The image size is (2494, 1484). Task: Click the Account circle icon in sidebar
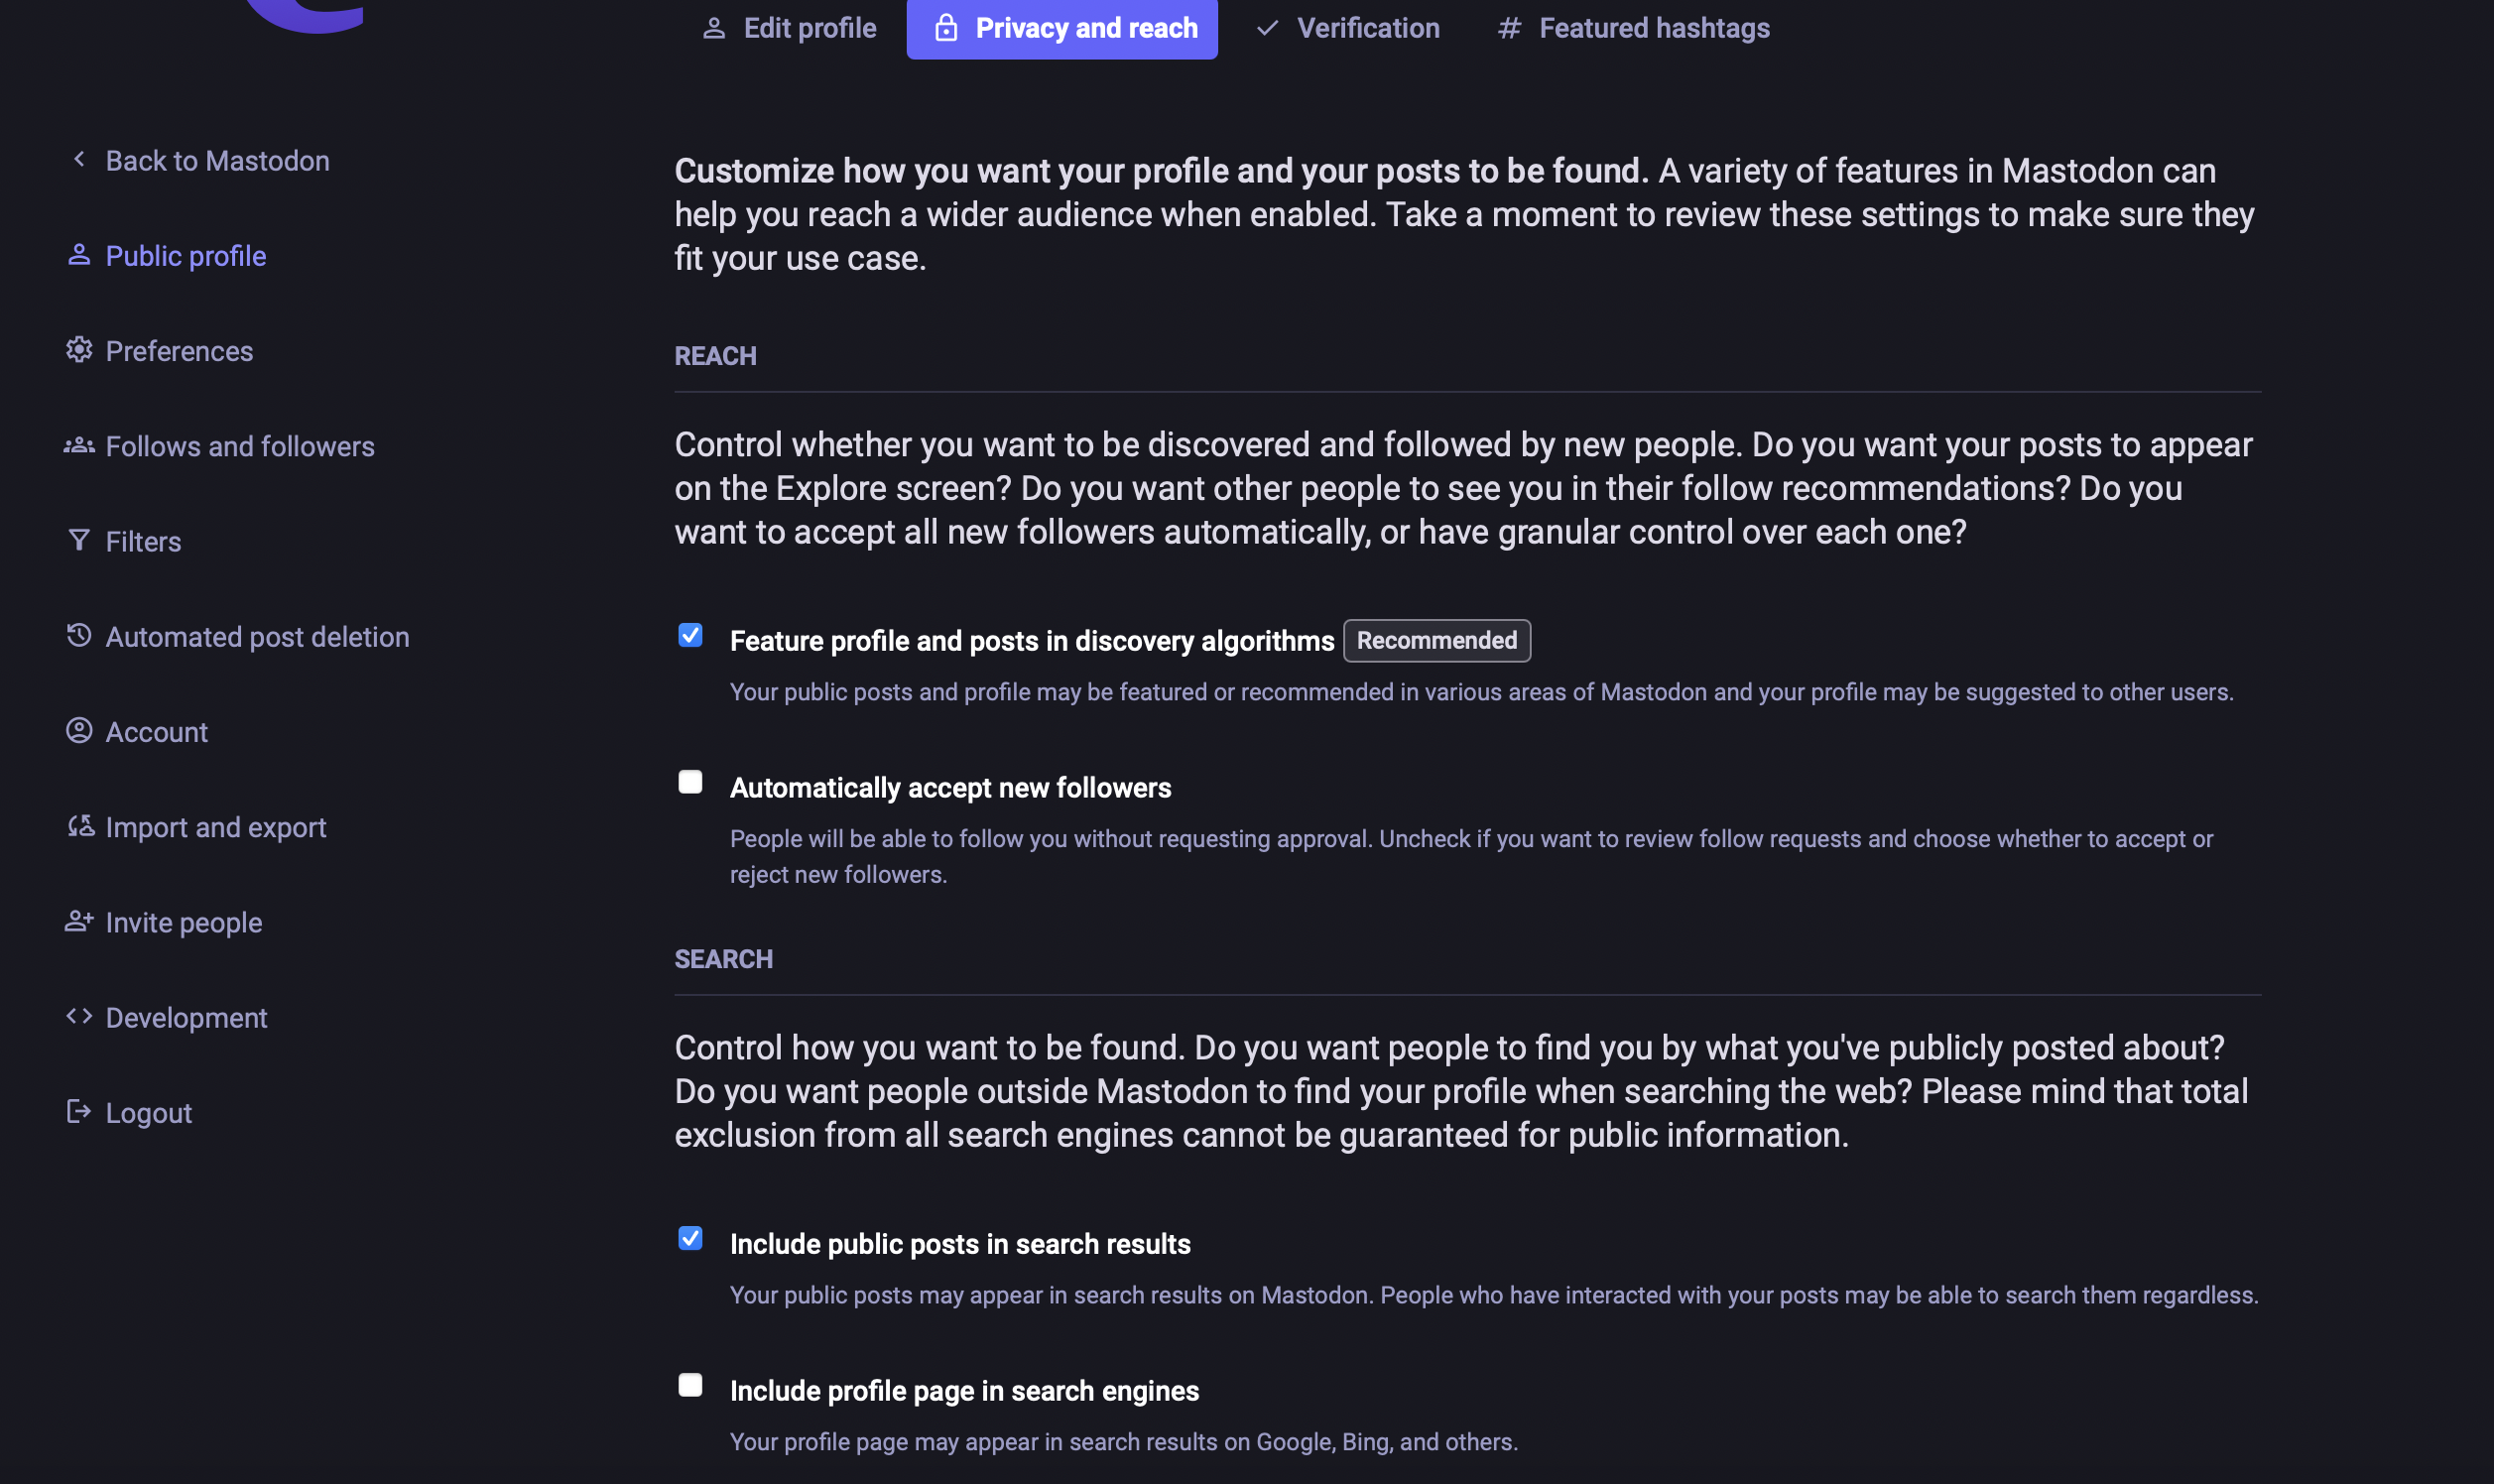(79, 731)
